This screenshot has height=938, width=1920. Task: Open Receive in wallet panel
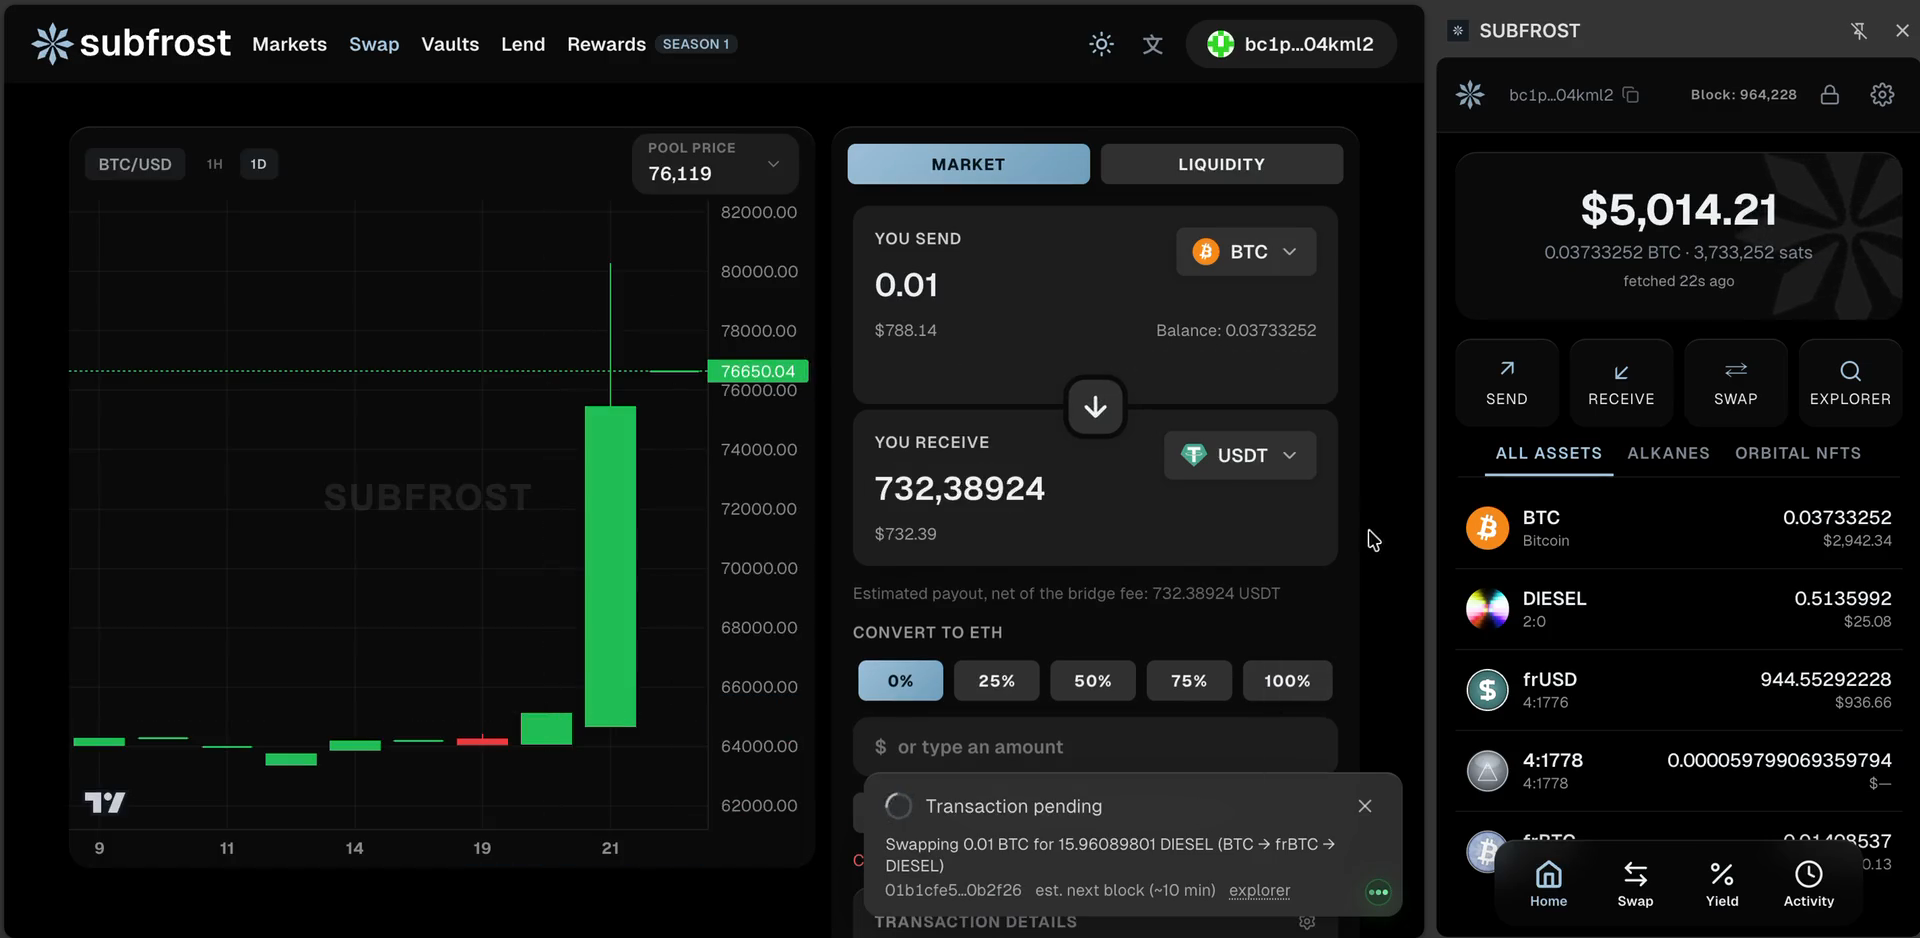coord(1621,383)
